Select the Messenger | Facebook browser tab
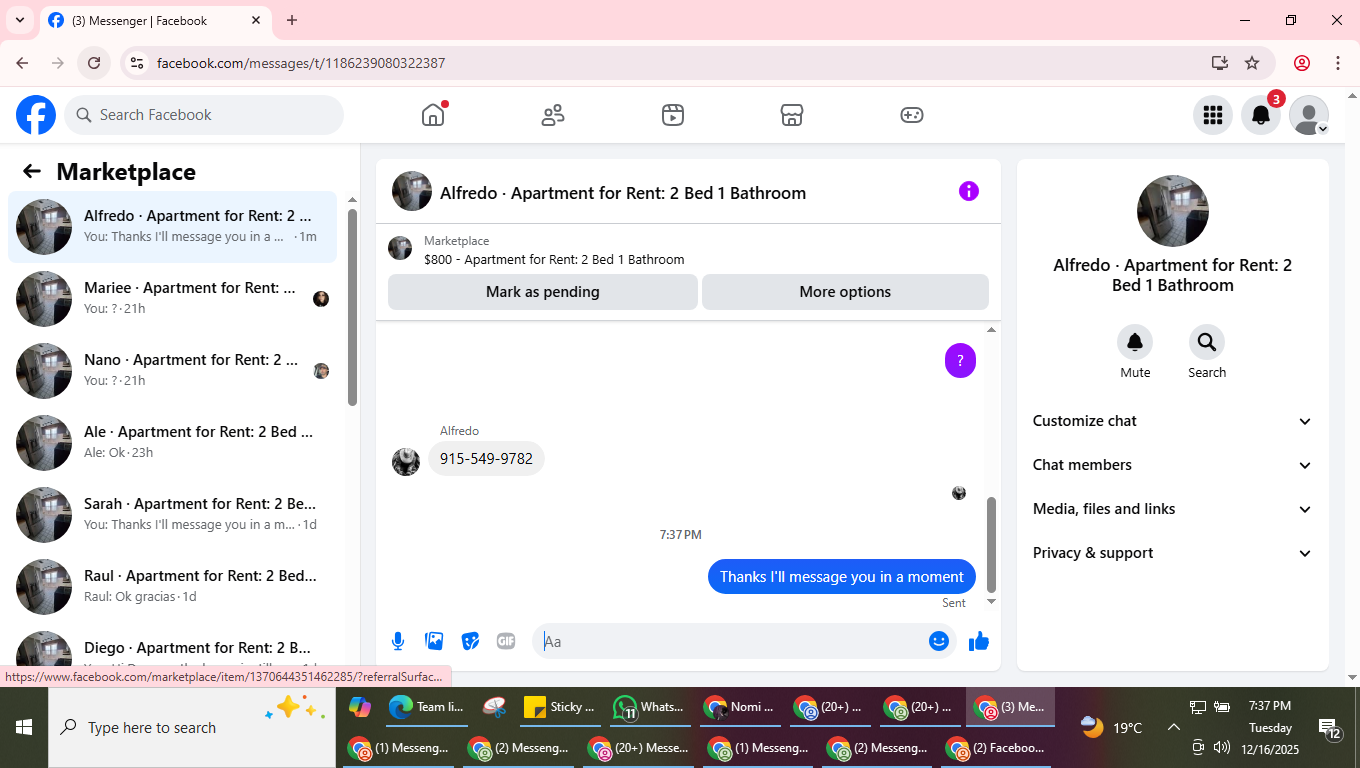 155,20
